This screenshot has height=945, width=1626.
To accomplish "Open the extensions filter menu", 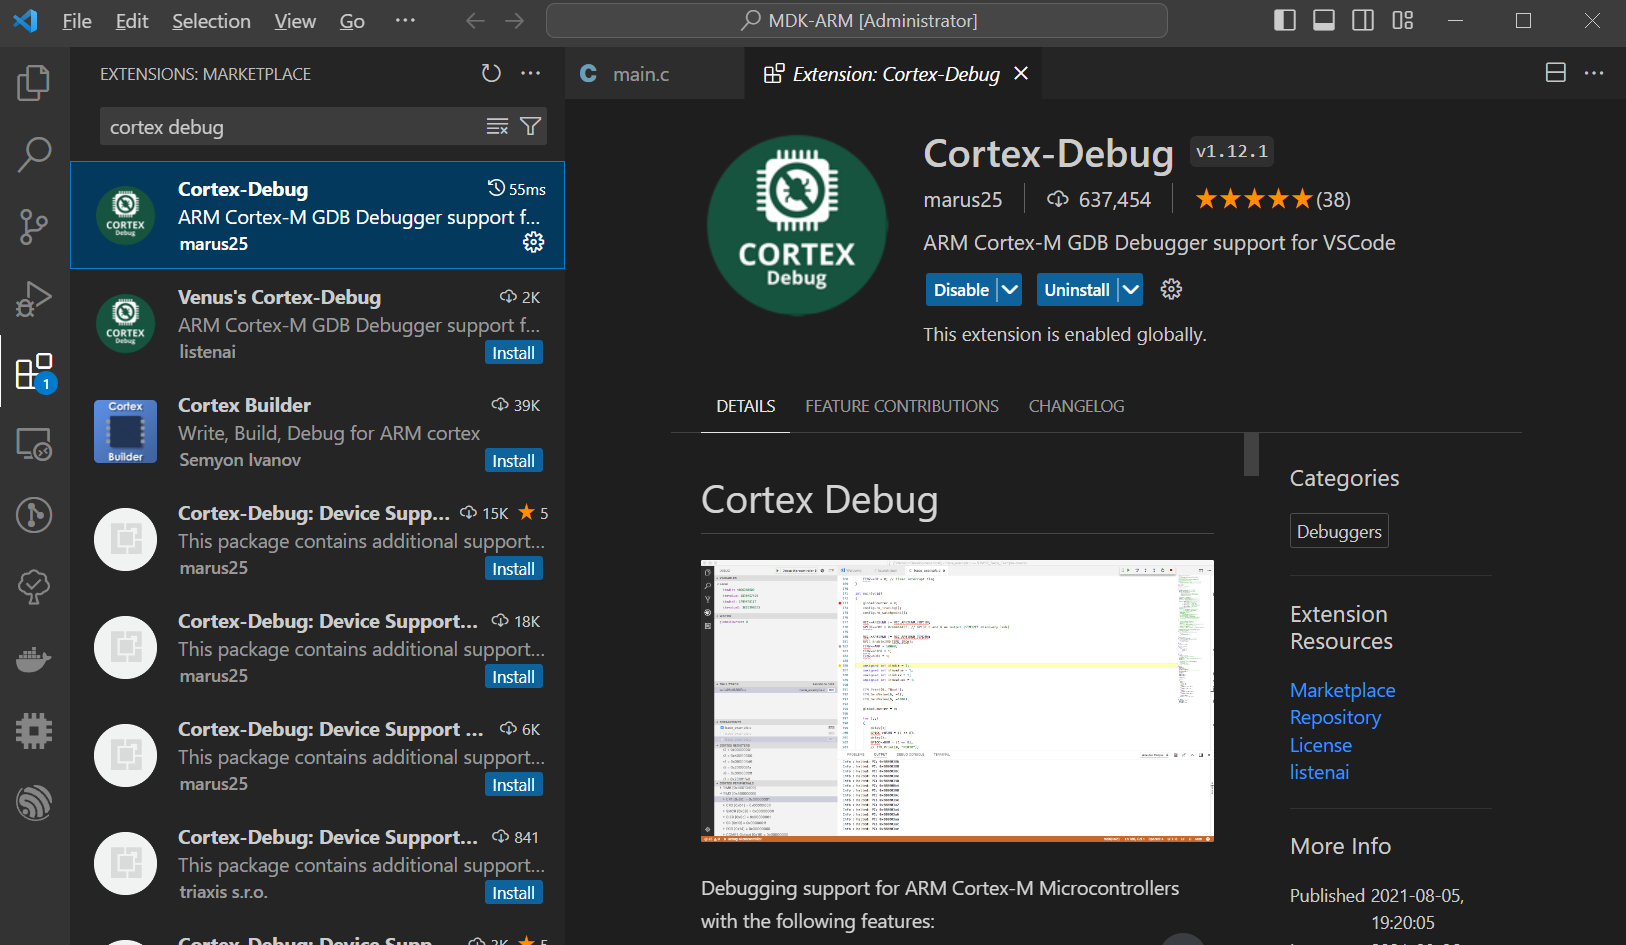I will 531,126.
